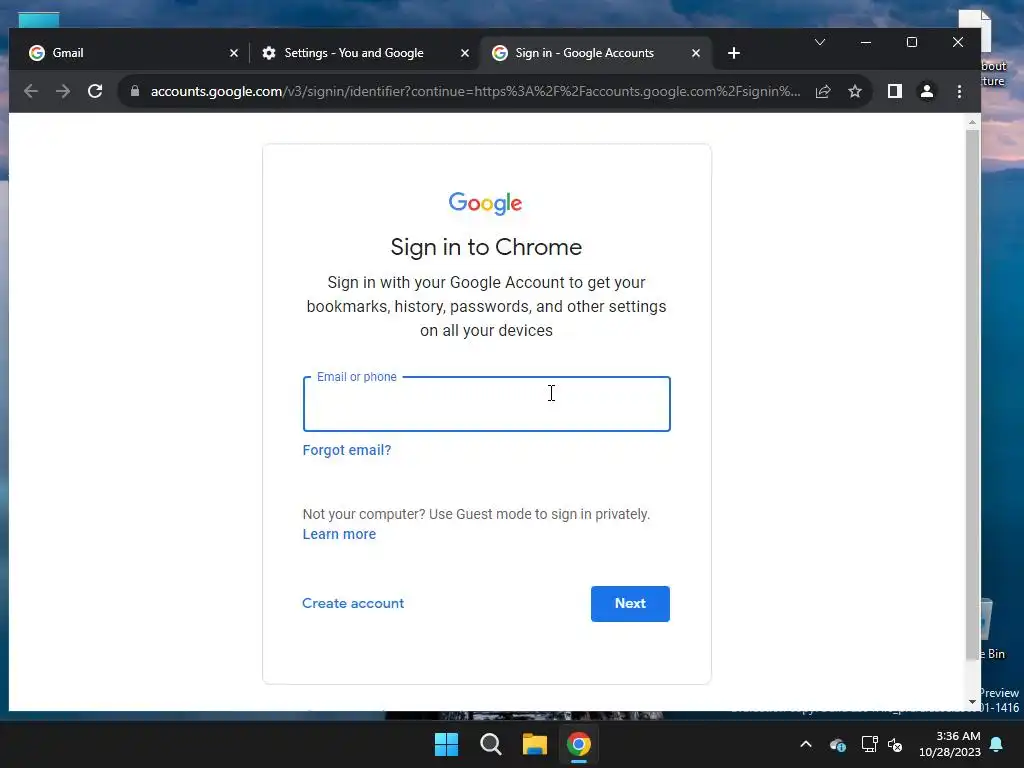This screenshot has height=768, width=1024.
Task: Close the Gmail tab
Action: (x=234, y=53)
